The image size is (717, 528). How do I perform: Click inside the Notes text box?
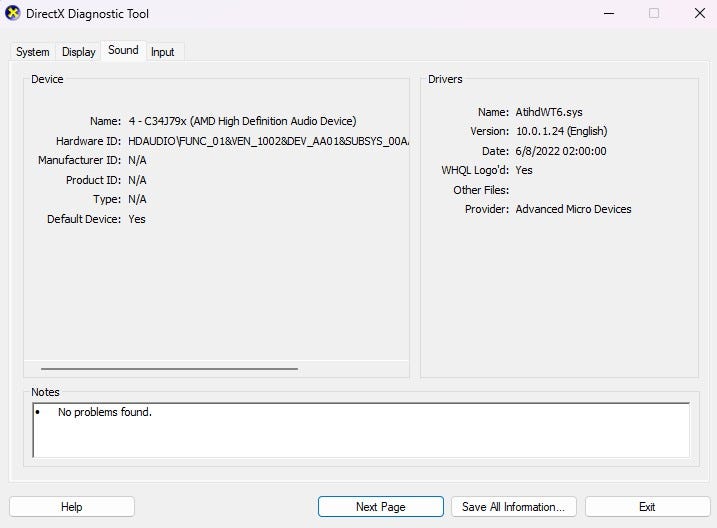361,430
